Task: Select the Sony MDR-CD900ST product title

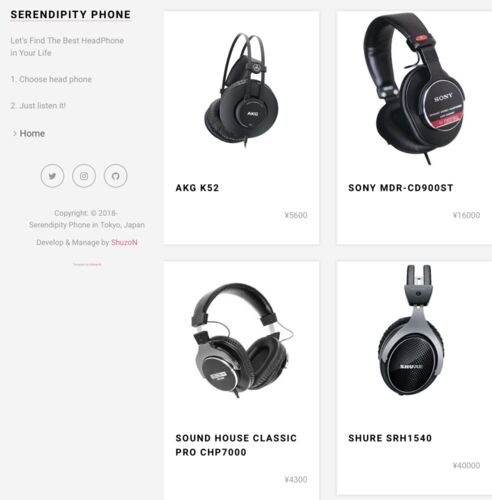Action: coord(401,188)
